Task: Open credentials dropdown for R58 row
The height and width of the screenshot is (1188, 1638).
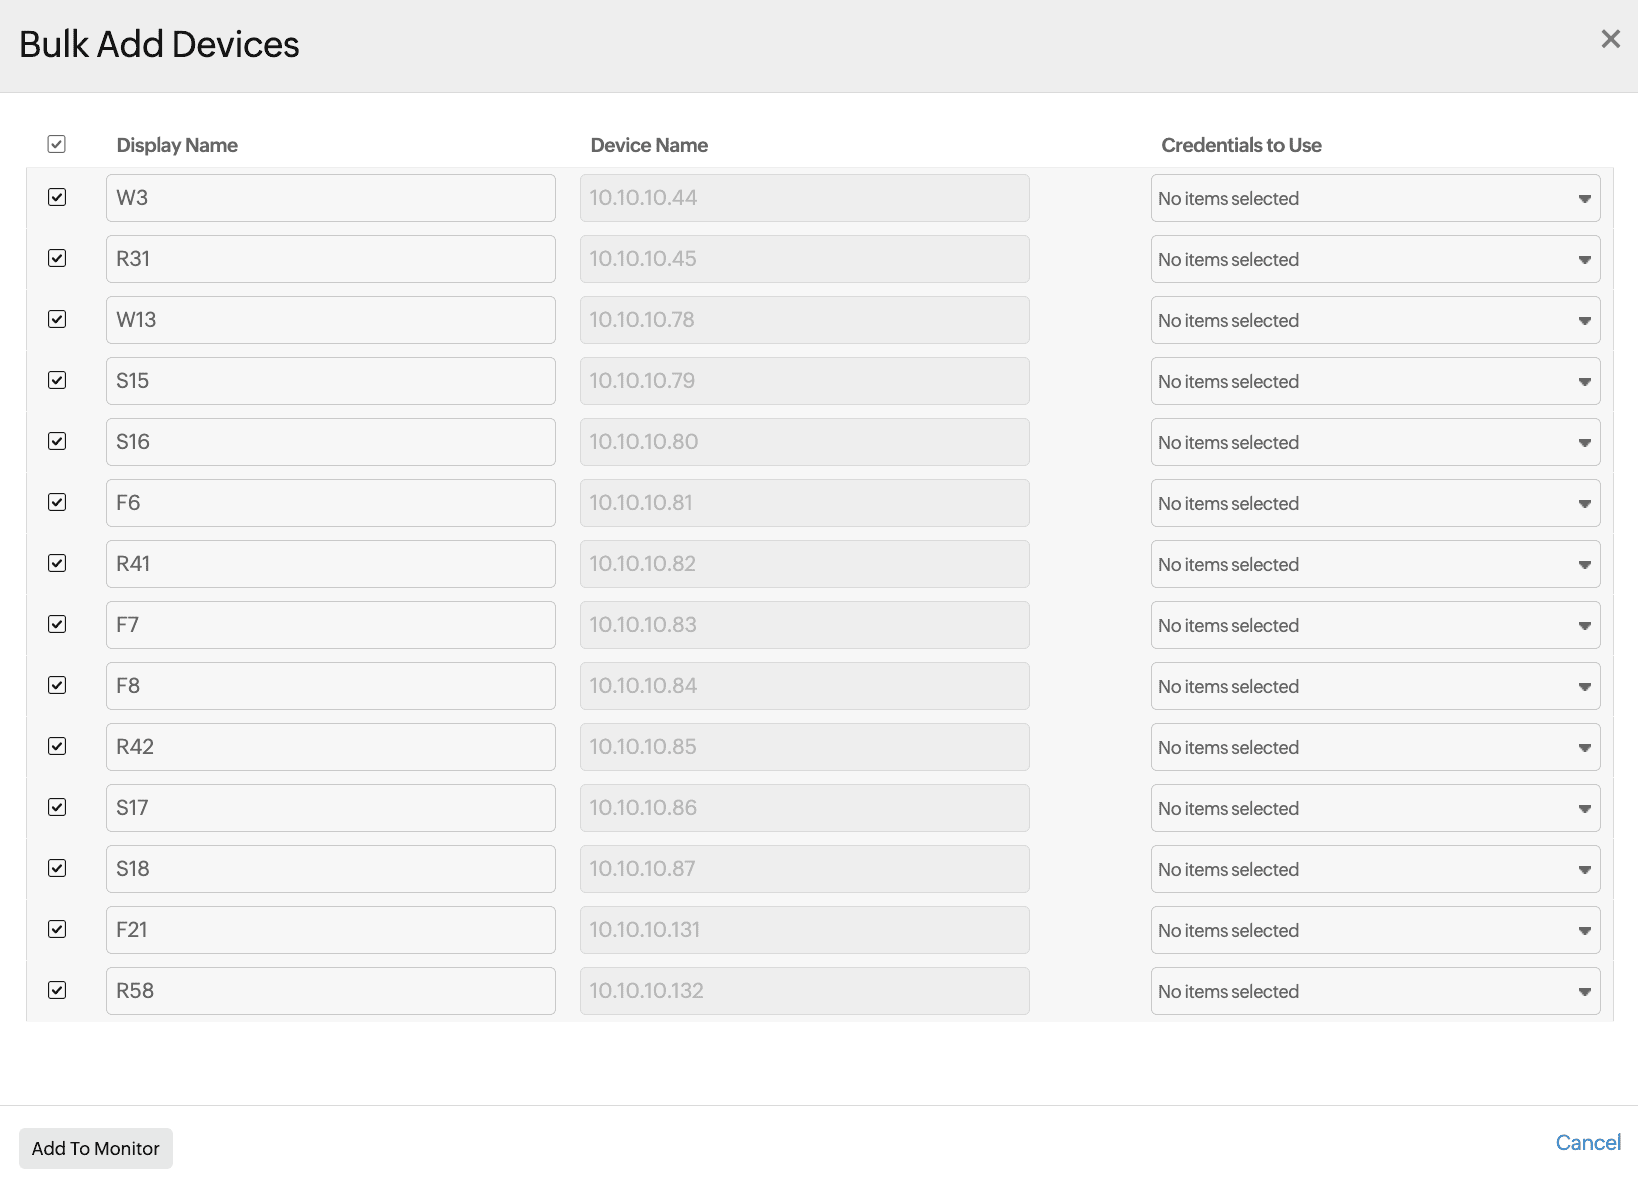Action: 1374,992
